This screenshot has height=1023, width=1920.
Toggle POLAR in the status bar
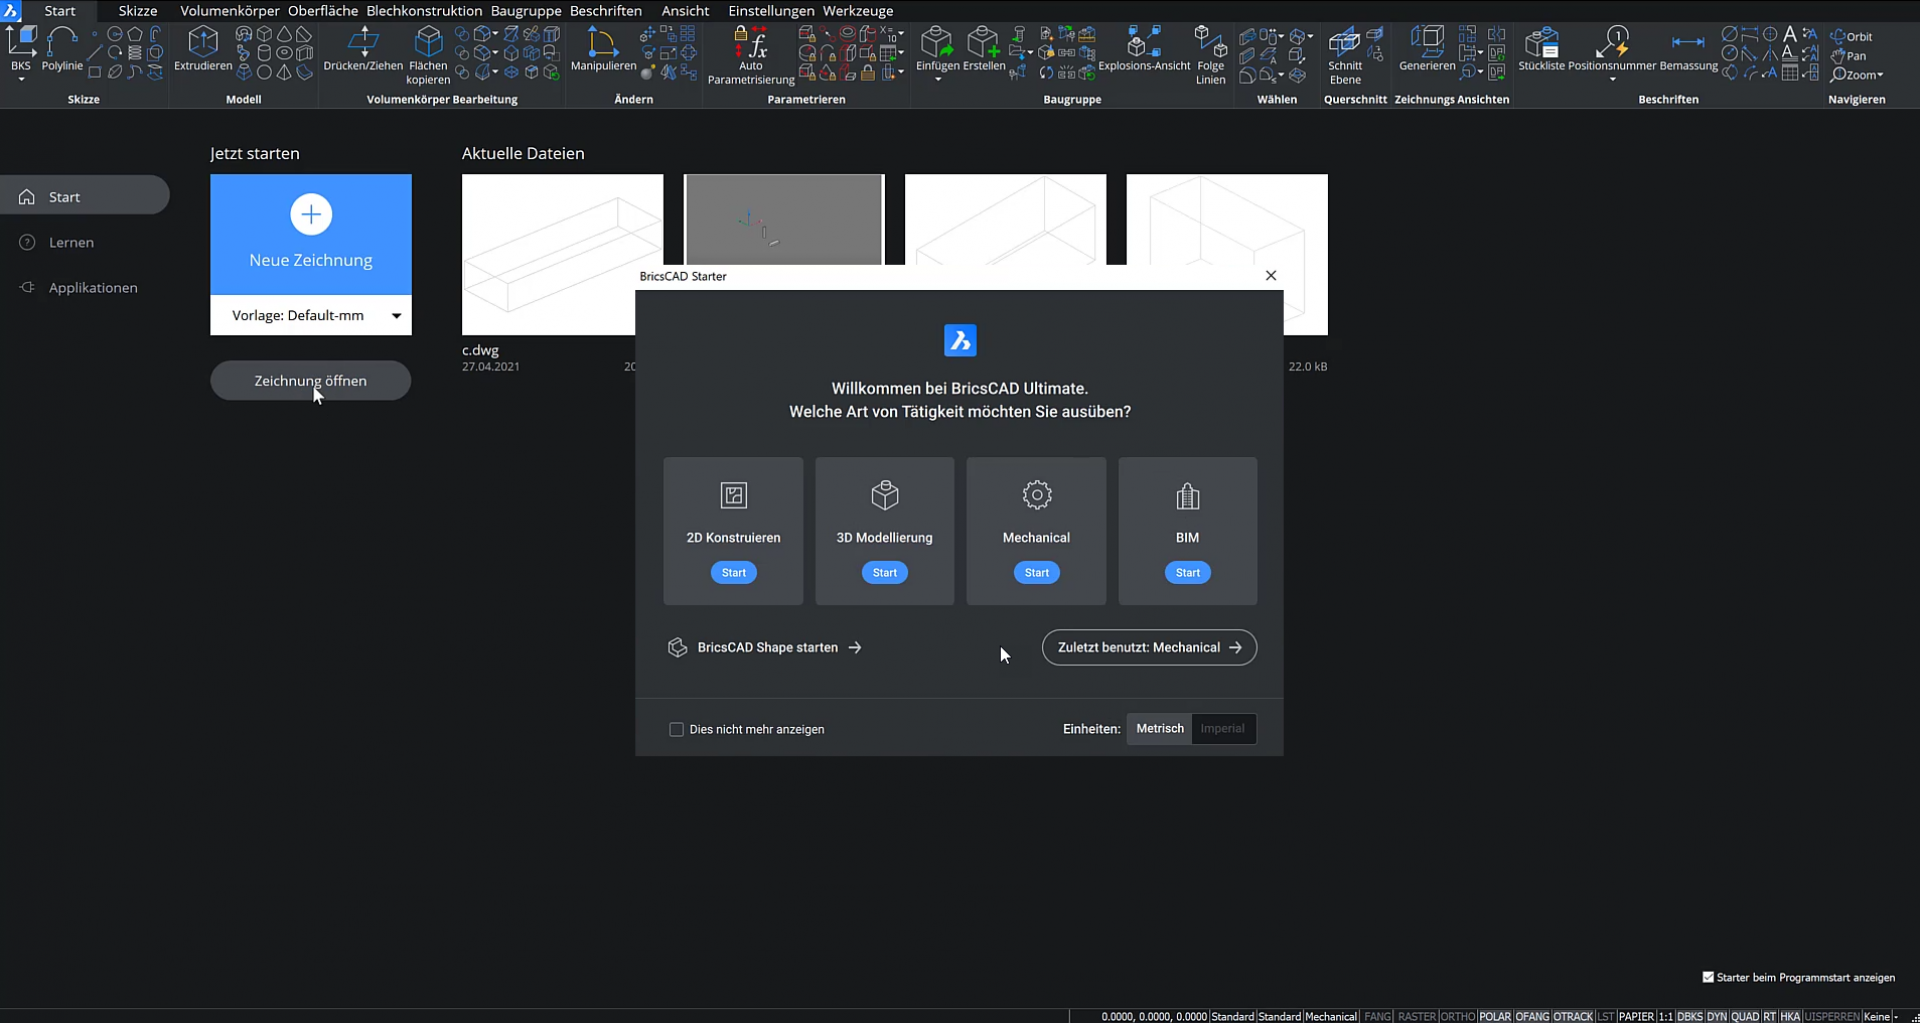click(x=1495, y=1016)
